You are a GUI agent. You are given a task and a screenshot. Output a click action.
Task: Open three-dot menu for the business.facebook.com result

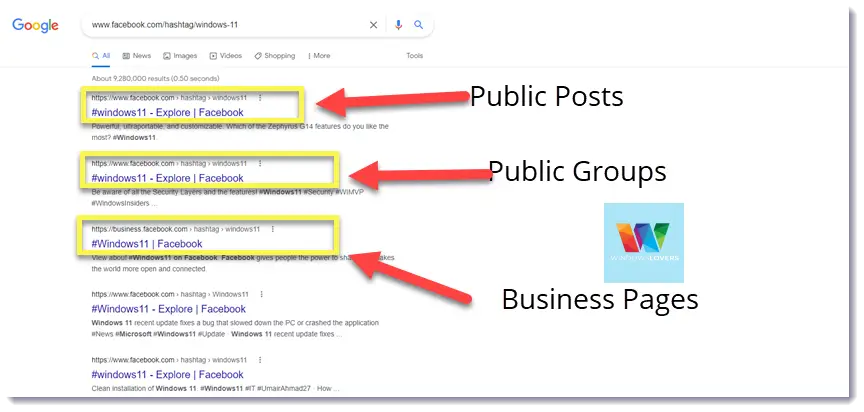273,229
